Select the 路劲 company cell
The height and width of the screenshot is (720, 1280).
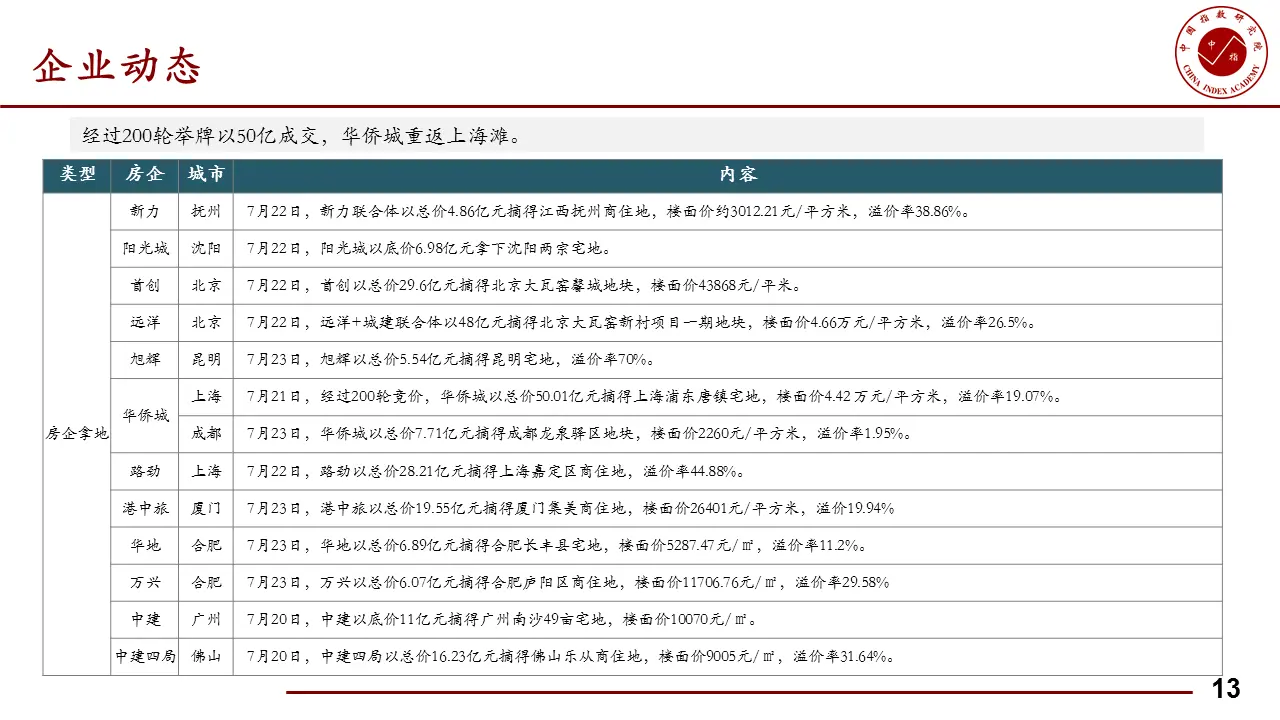145,471
